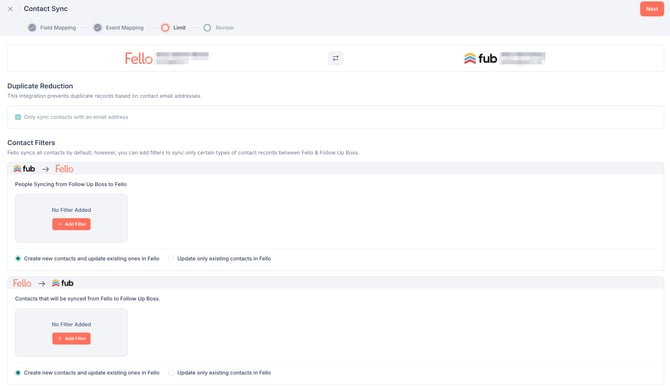Click the Contact Filters heading
The width and height of the screenshot is (670, 390).
click(x=31, y=143)
